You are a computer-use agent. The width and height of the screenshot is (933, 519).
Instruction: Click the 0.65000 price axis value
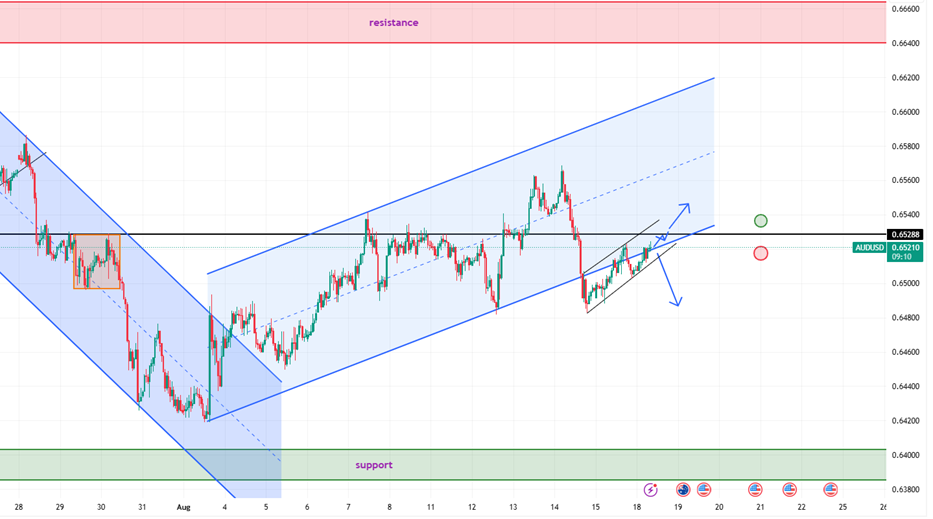coord(905,283)
